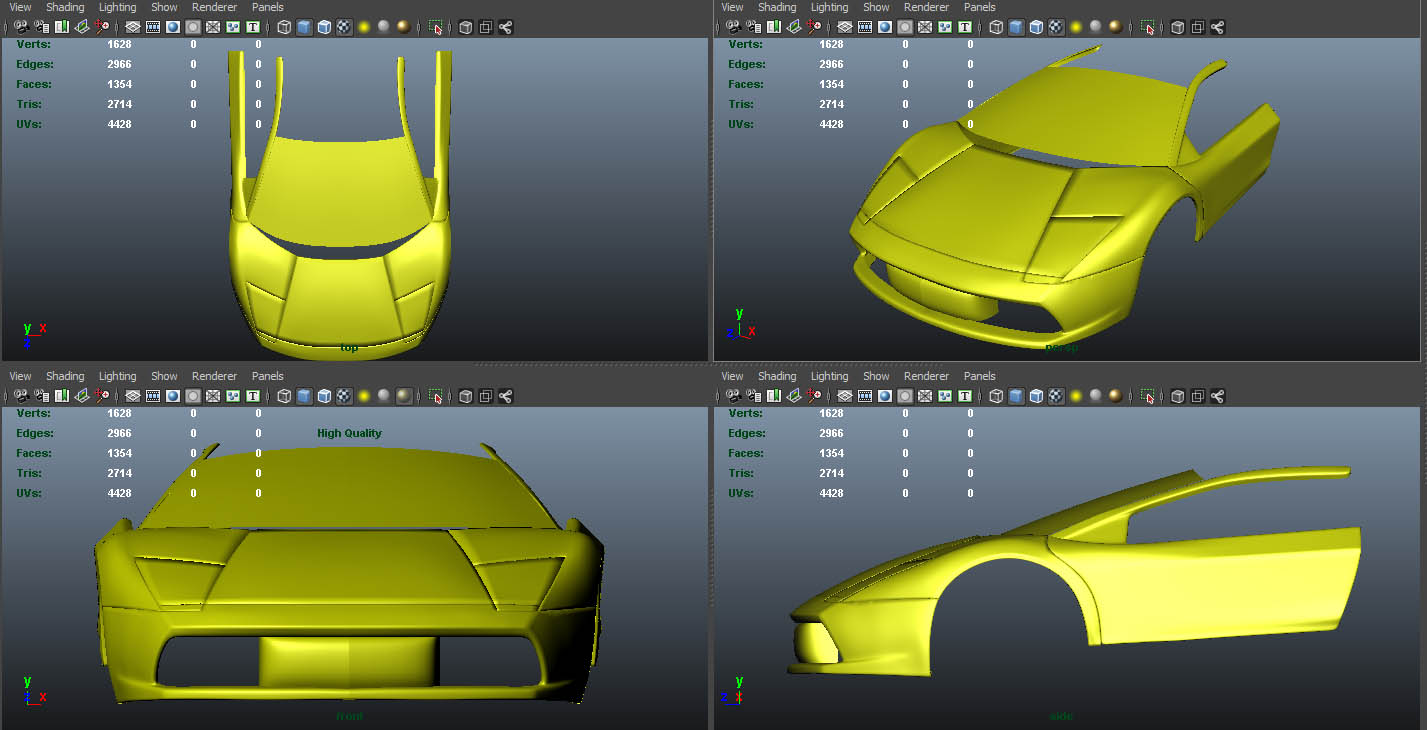Toggle Field Chart icon in persp panel
This screenshot has width=1427, height=730.
[x=925, y=27]
